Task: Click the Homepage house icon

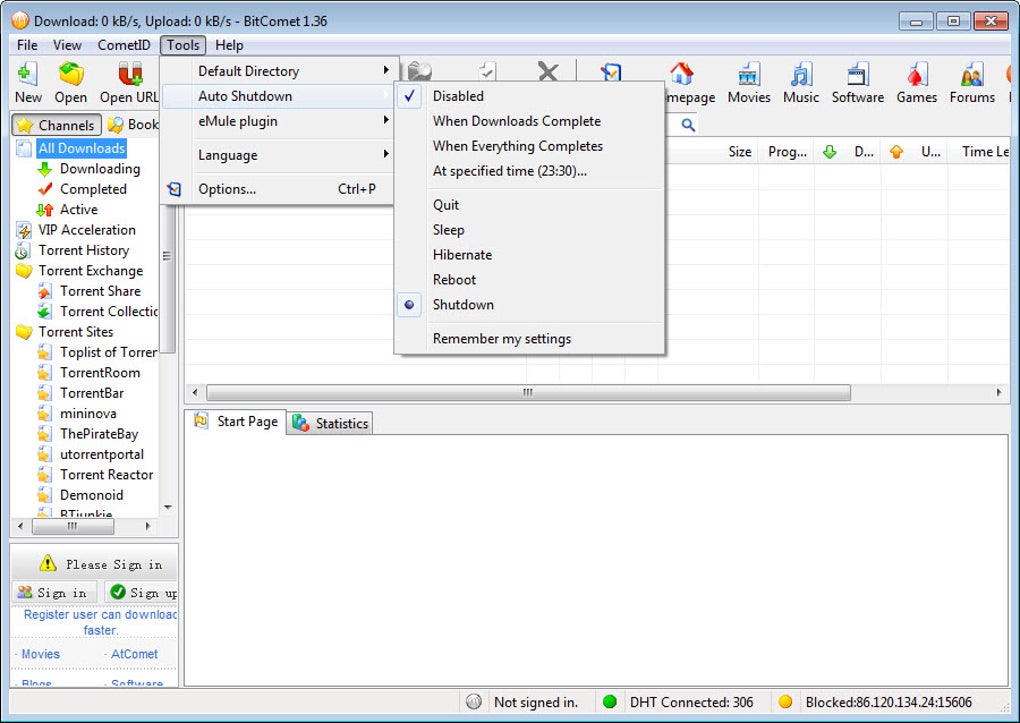Action: click(681, 73)
